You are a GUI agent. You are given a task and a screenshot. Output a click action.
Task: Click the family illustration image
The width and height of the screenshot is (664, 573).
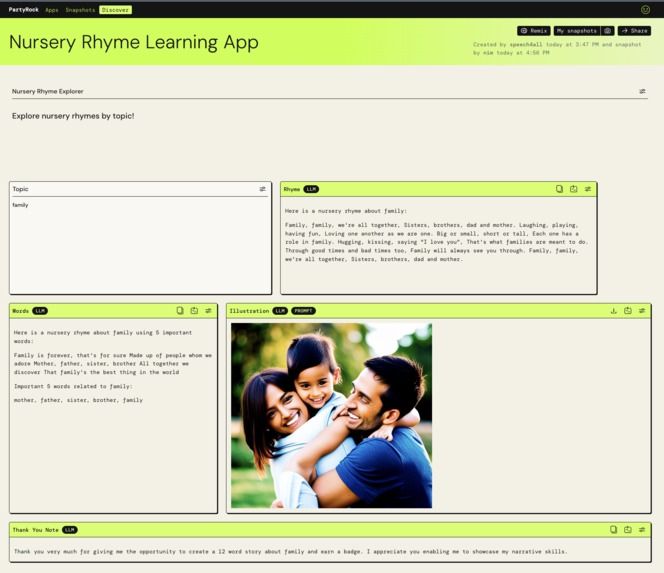[x=332, y=415]
